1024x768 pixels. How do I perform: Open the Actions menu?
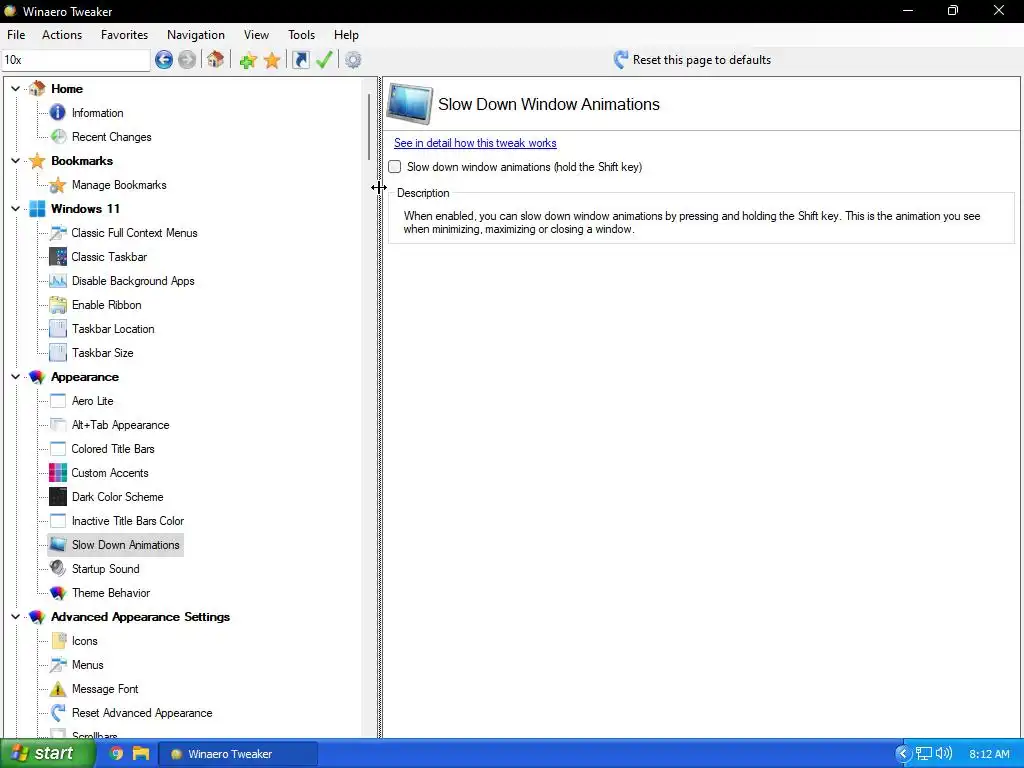pos(62,35)
